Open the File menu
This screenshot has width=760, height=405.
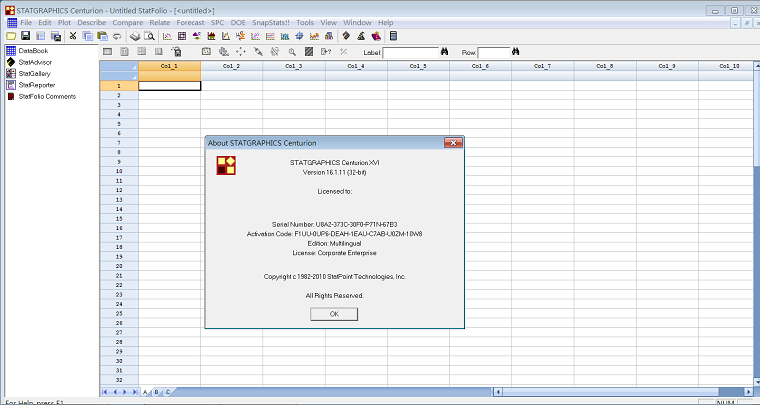point(26,22)
